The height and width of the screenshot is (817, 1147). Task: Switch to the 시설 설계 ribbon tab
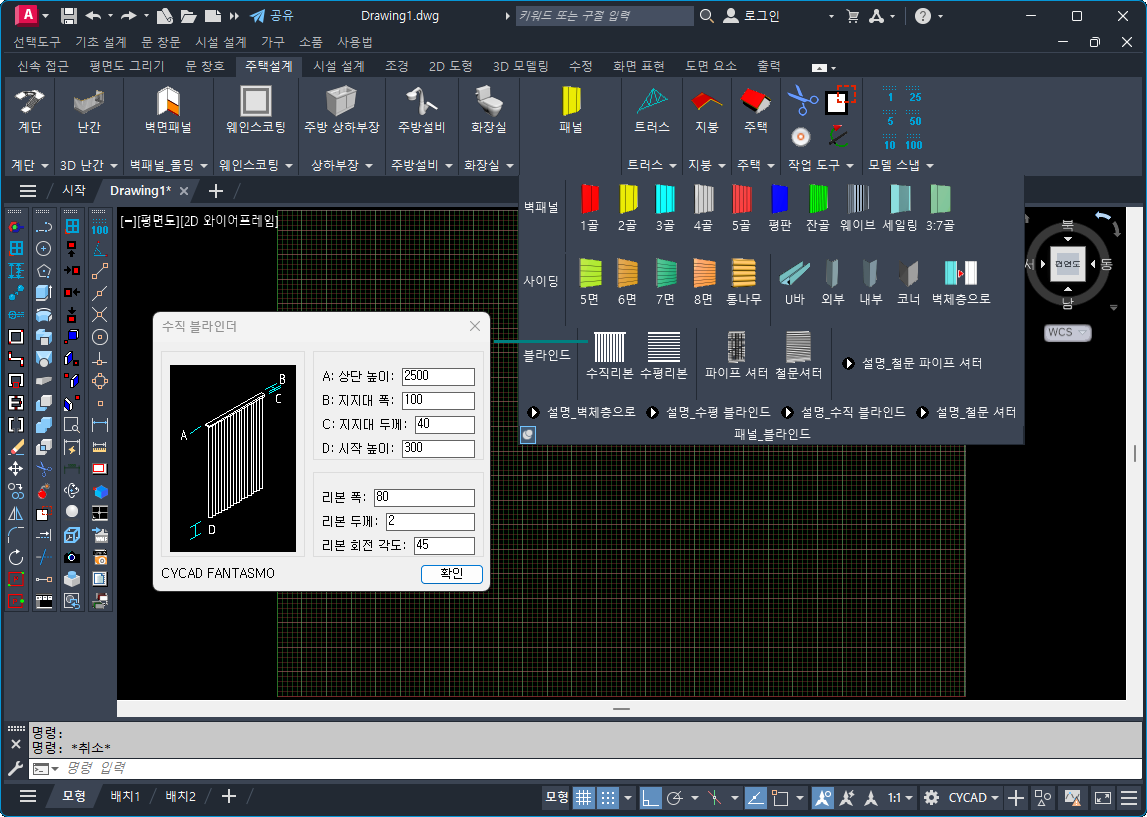point(339,66)
